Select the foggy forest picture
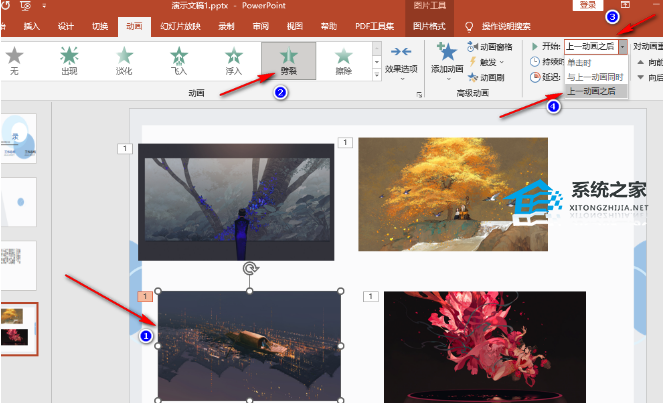The width and height of the screenshot is (664, 403). pos(236,202)
